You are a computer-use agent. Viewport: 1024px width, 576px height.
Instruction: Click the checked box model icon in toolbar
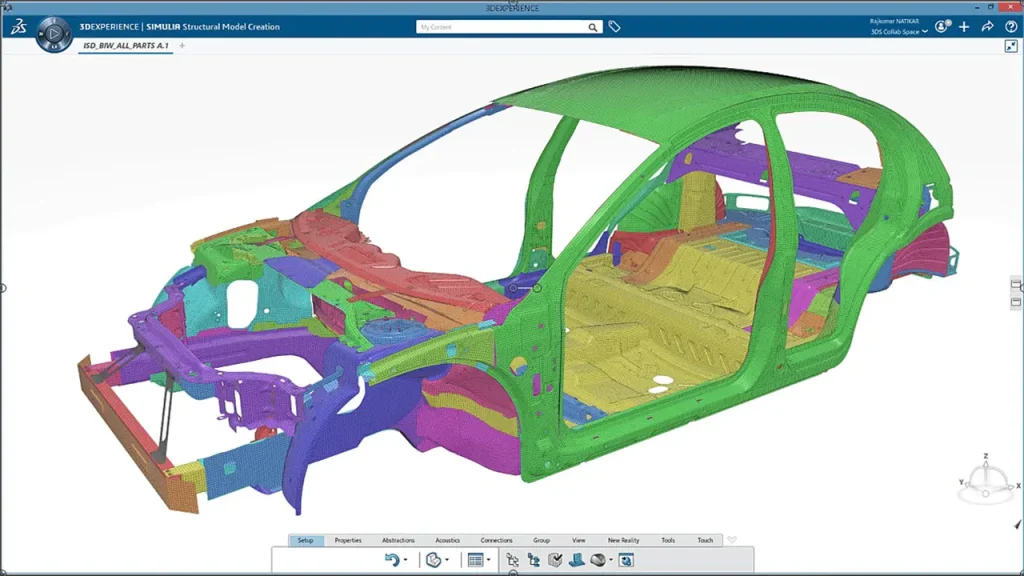554,560
